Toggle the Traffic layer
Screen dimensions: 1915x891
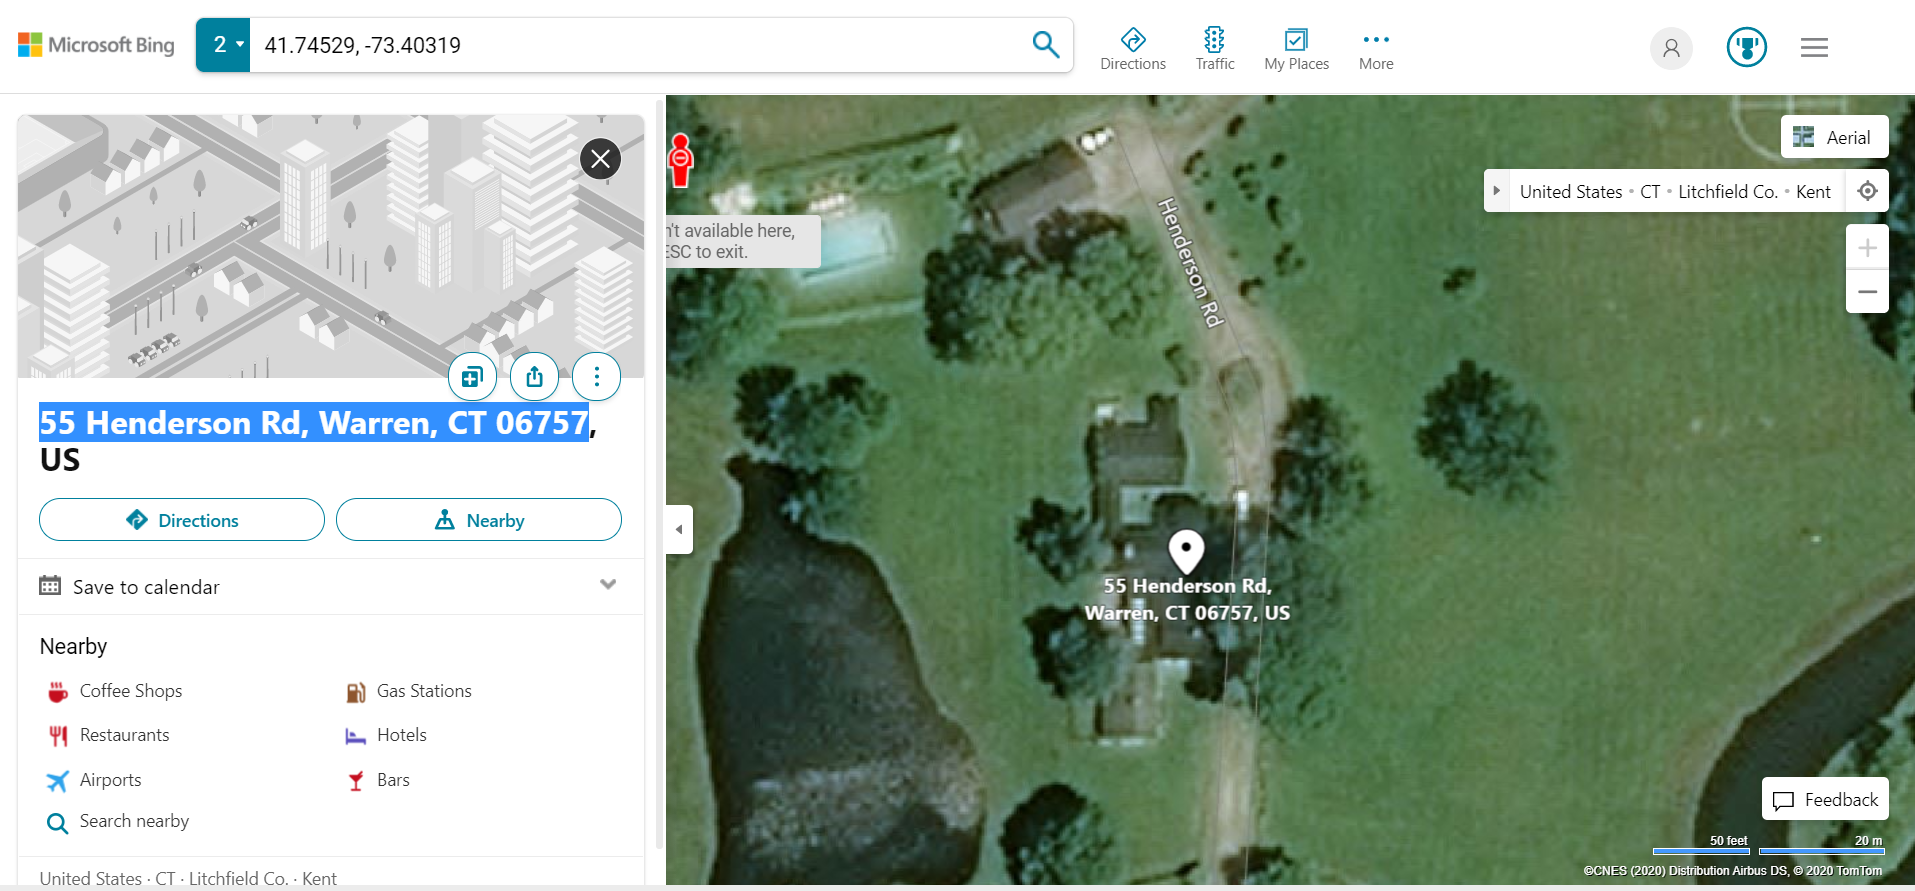tap(1215, 48)
